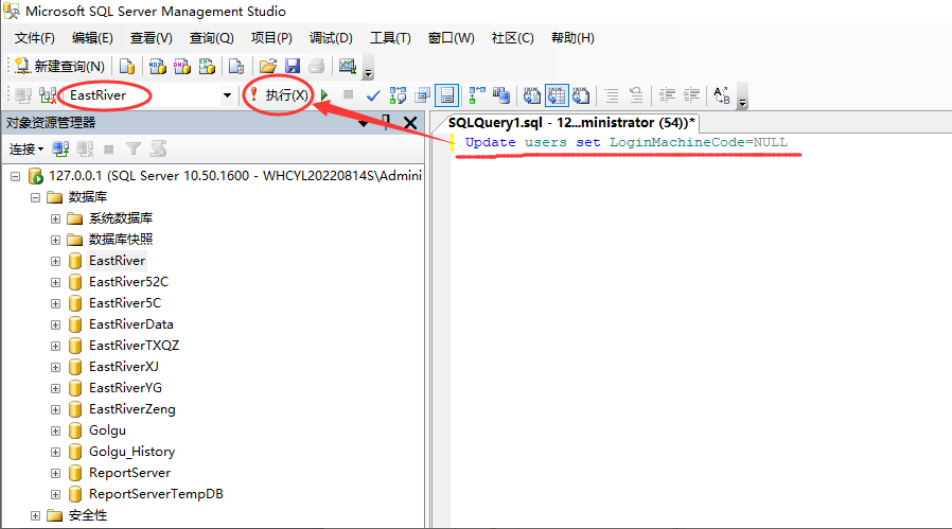Open the 工具(T) menu
Image resolution: width=952 pixels, height=529 pixels.
(x=390, y=38)
